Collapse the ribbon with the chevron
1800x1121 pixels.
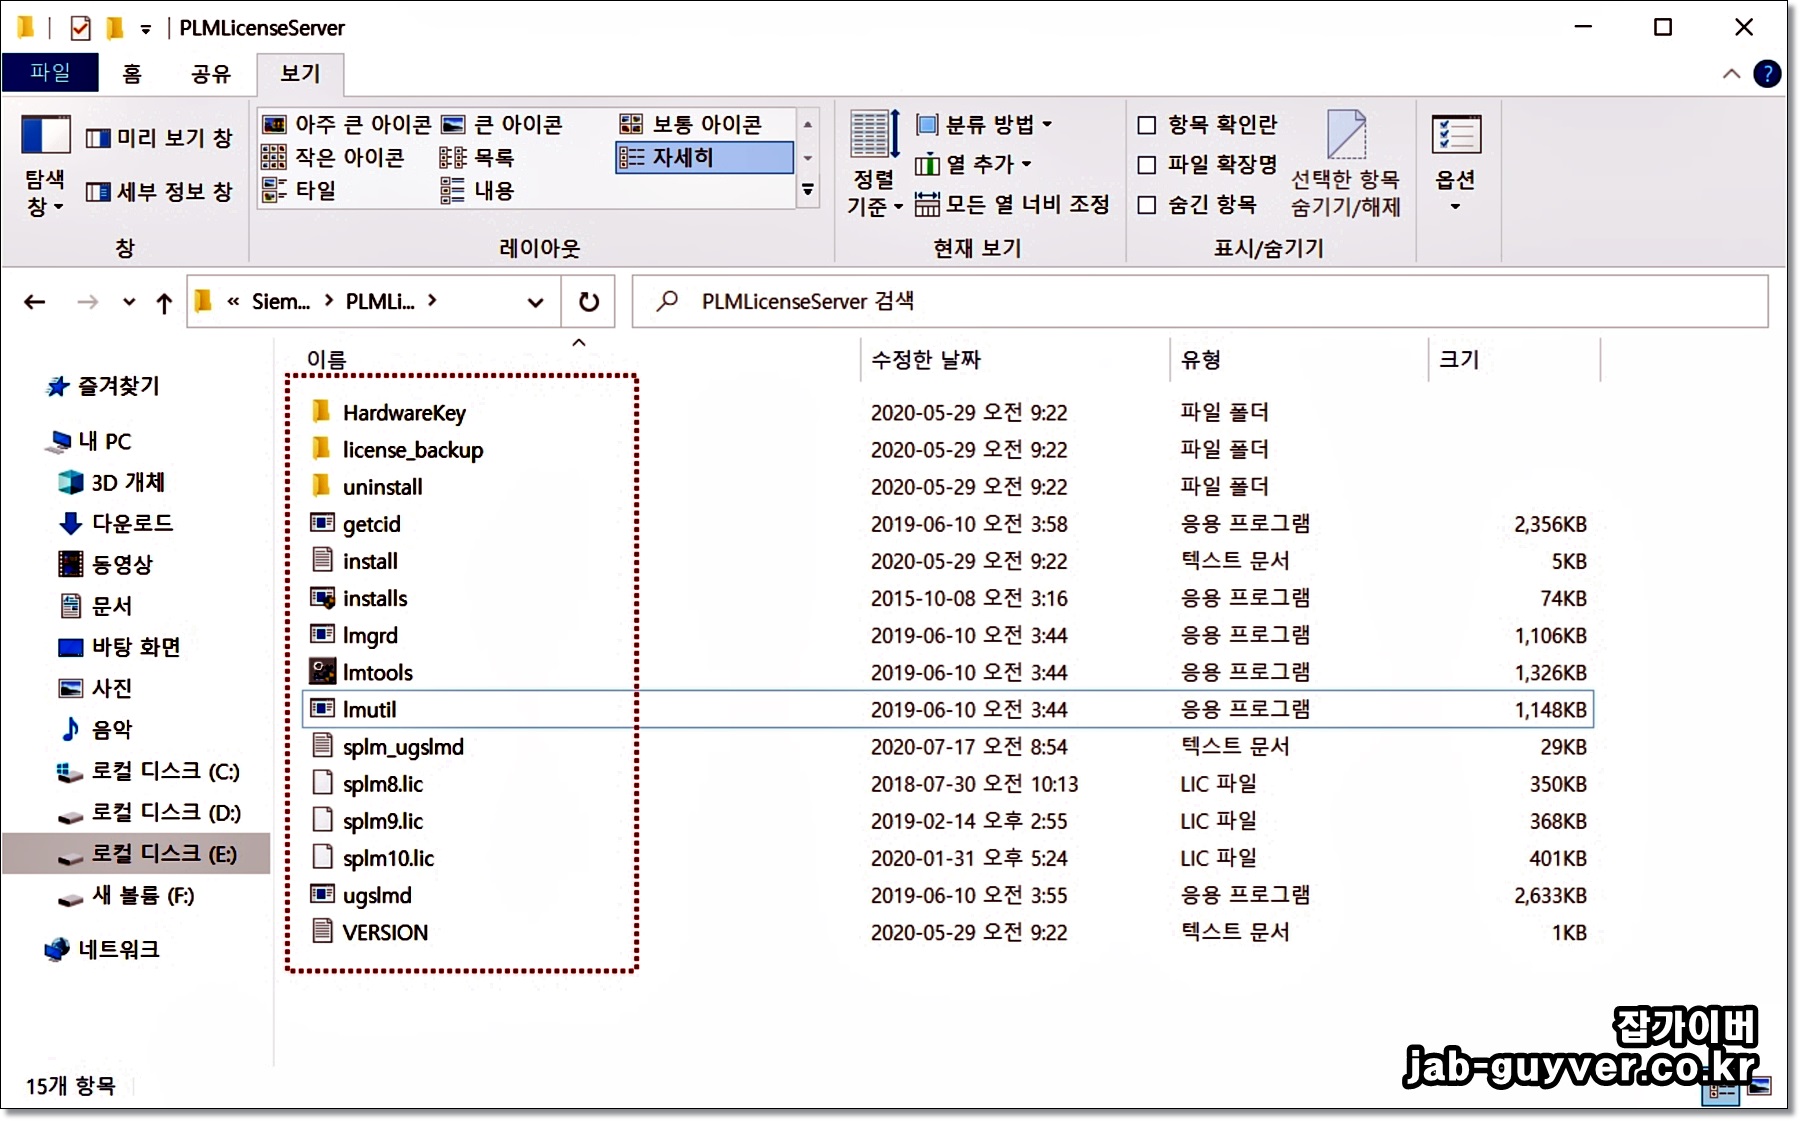pyautogui.click(x=1732, y=74)
